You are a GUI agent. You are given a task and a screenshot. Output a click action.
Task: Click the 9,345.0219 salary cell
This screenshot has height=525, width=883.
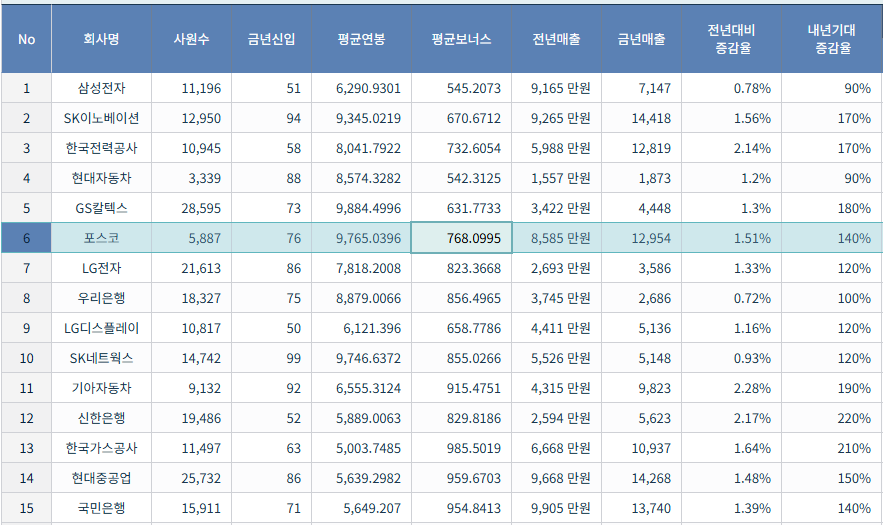click(x=362, y=118)
